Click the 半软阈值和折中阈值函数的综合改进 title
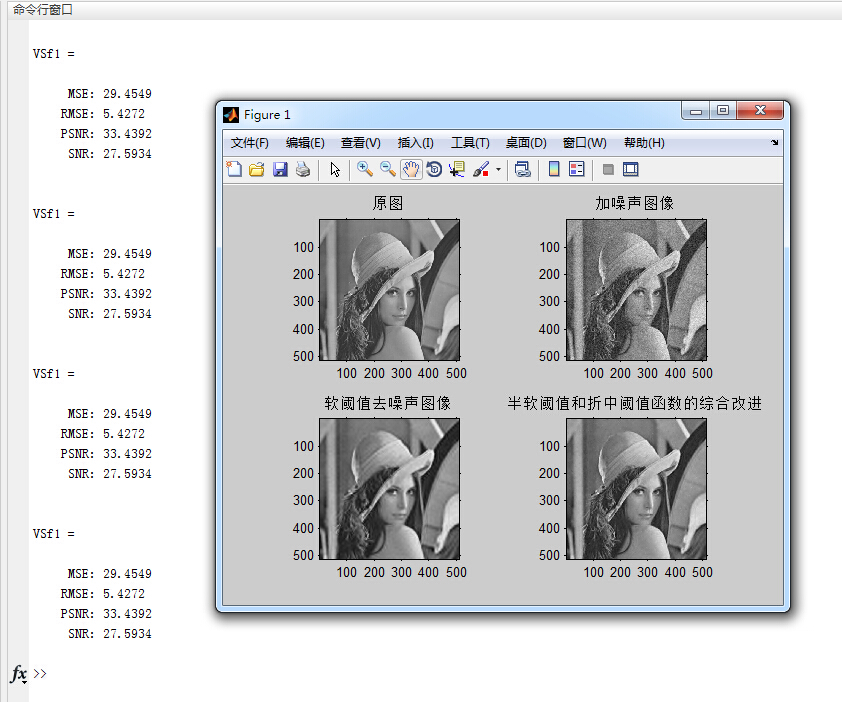842x702 pixels. tap(634, 403)
